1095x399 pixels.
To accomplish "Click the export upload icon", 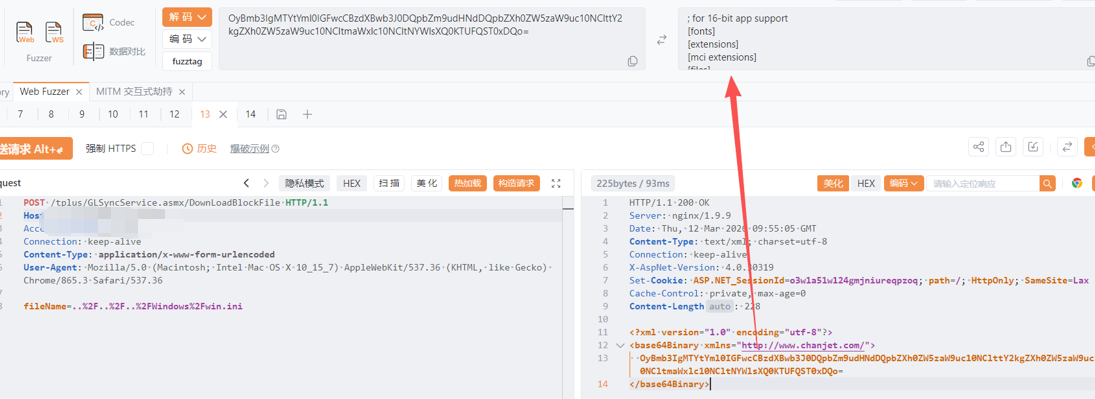I will tap(1006, 147).
